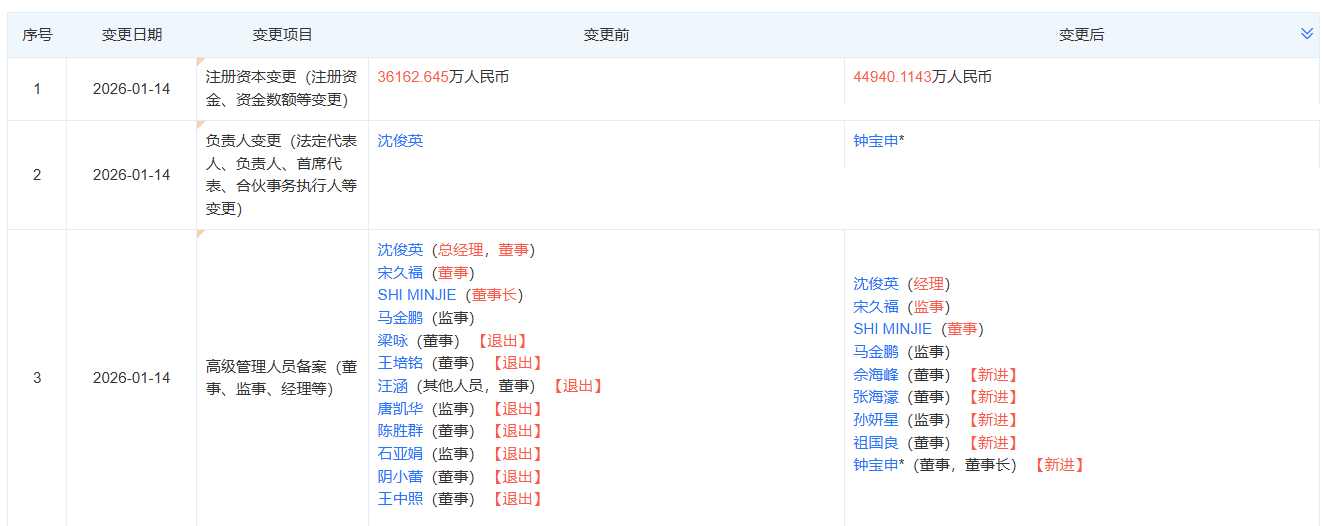1323x526 pixels.
Task: Click the orange corner marker on 负责人变更 cell
Action: (201, 126)
